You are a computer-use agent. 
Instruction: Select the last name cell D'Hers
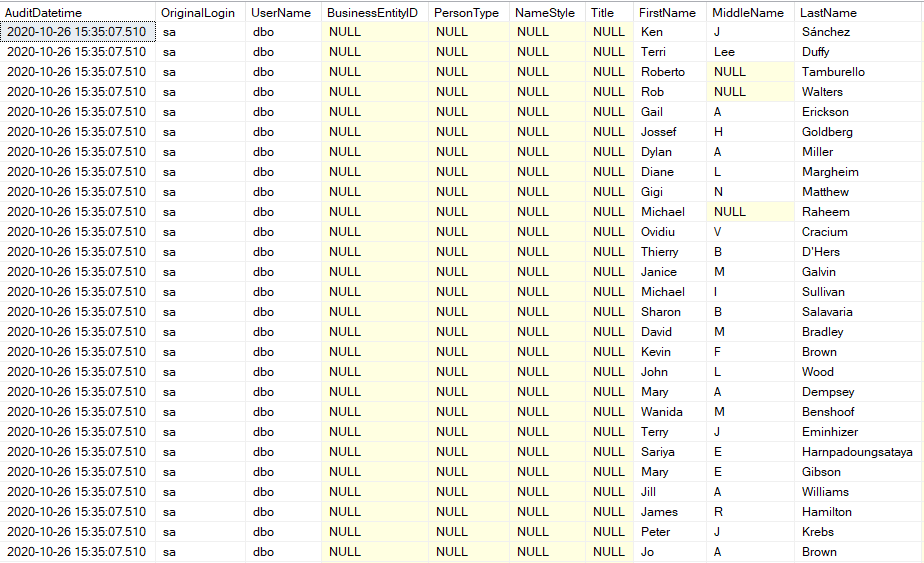pyautogui.click(x=821, y=252)
